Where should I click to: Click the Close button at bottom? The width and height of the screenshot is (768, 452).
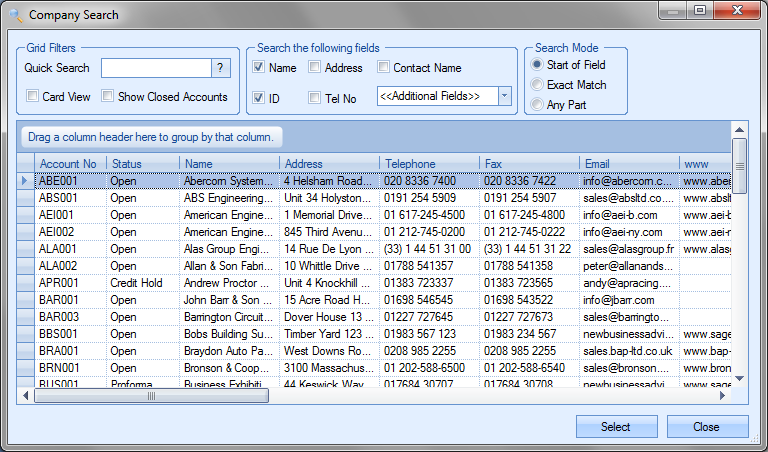coord(706,427)
